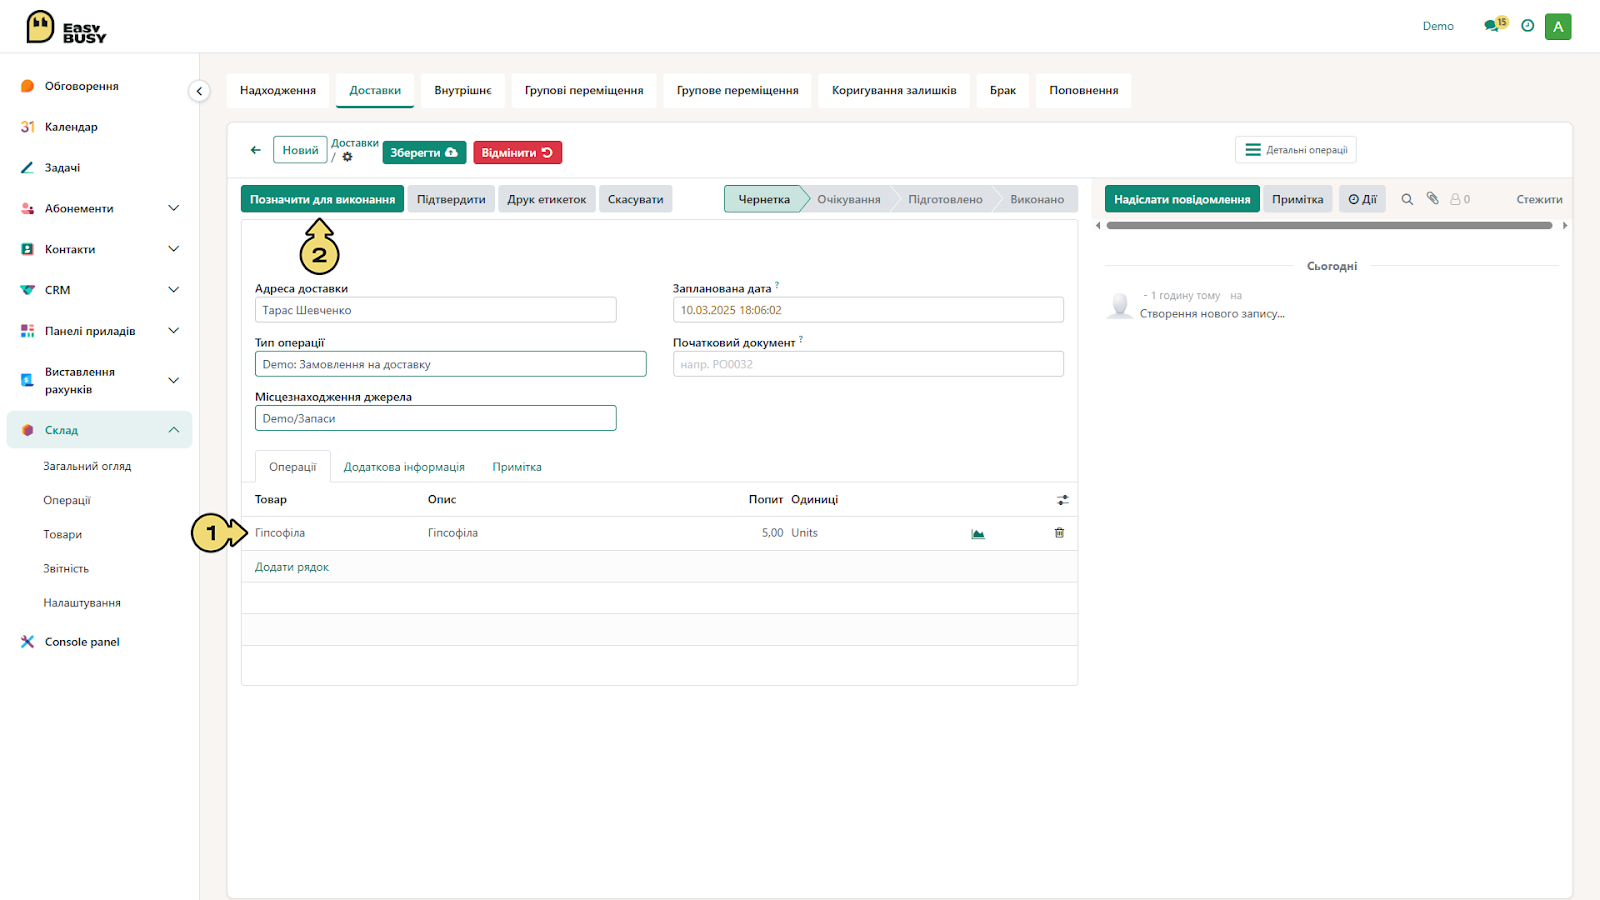Click the Підтвердити button

point(451,199)
